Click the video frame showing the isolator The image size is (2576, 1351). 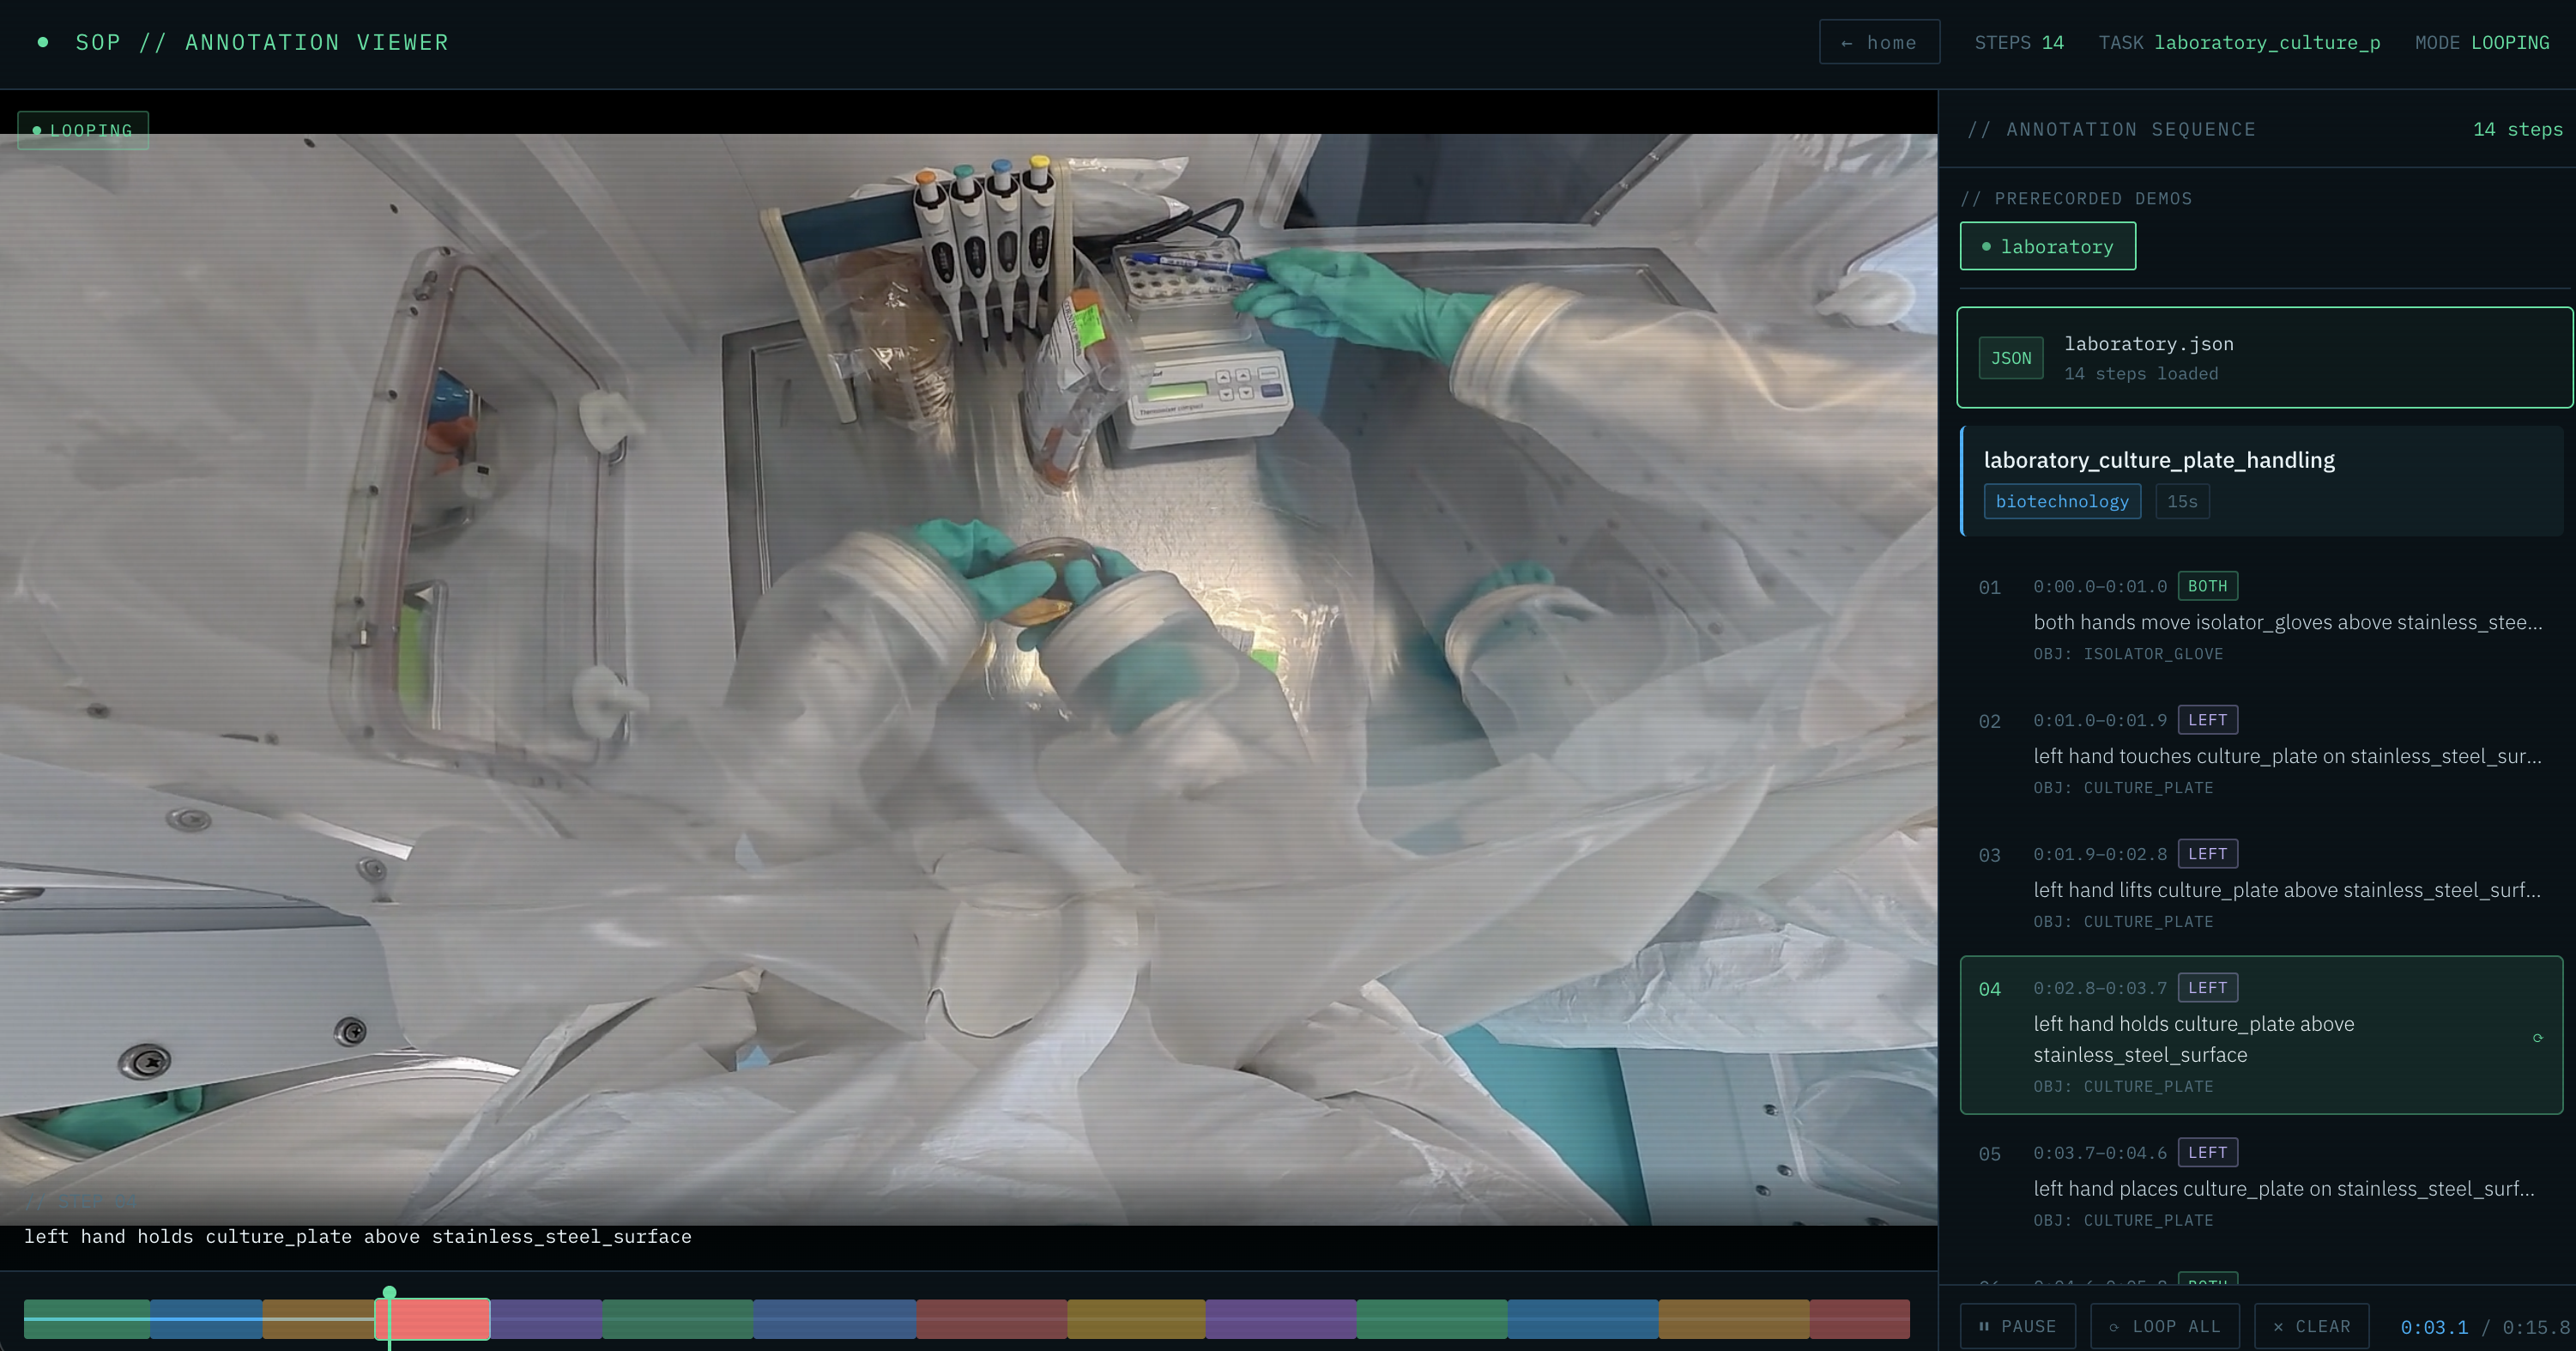[968, 680]
